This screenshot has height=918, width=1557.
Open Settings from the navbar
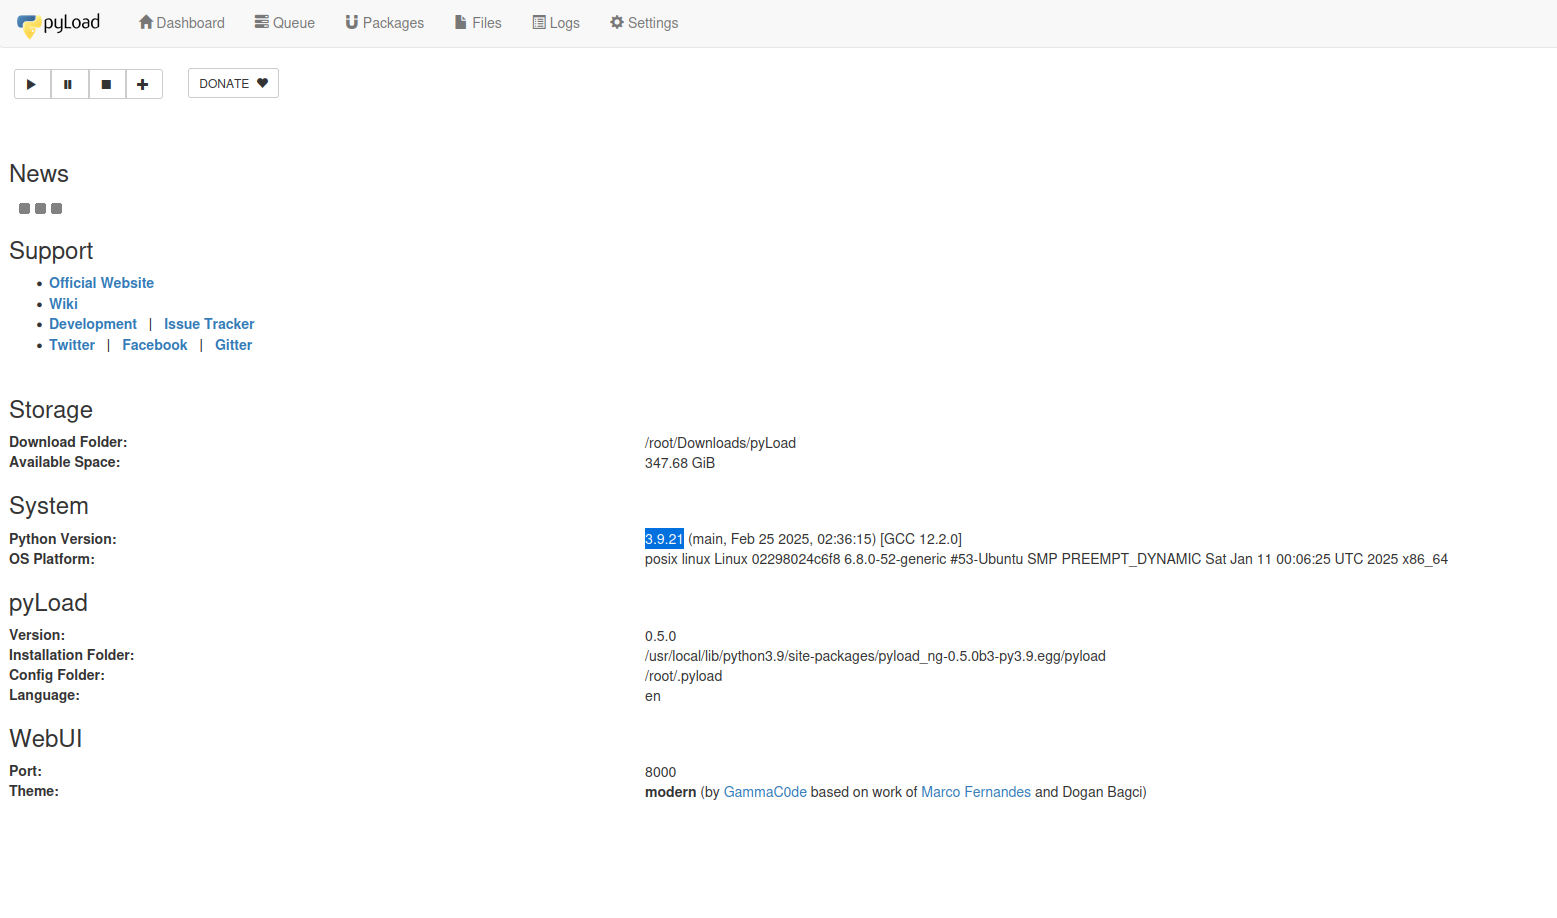(x=644, y=23)
